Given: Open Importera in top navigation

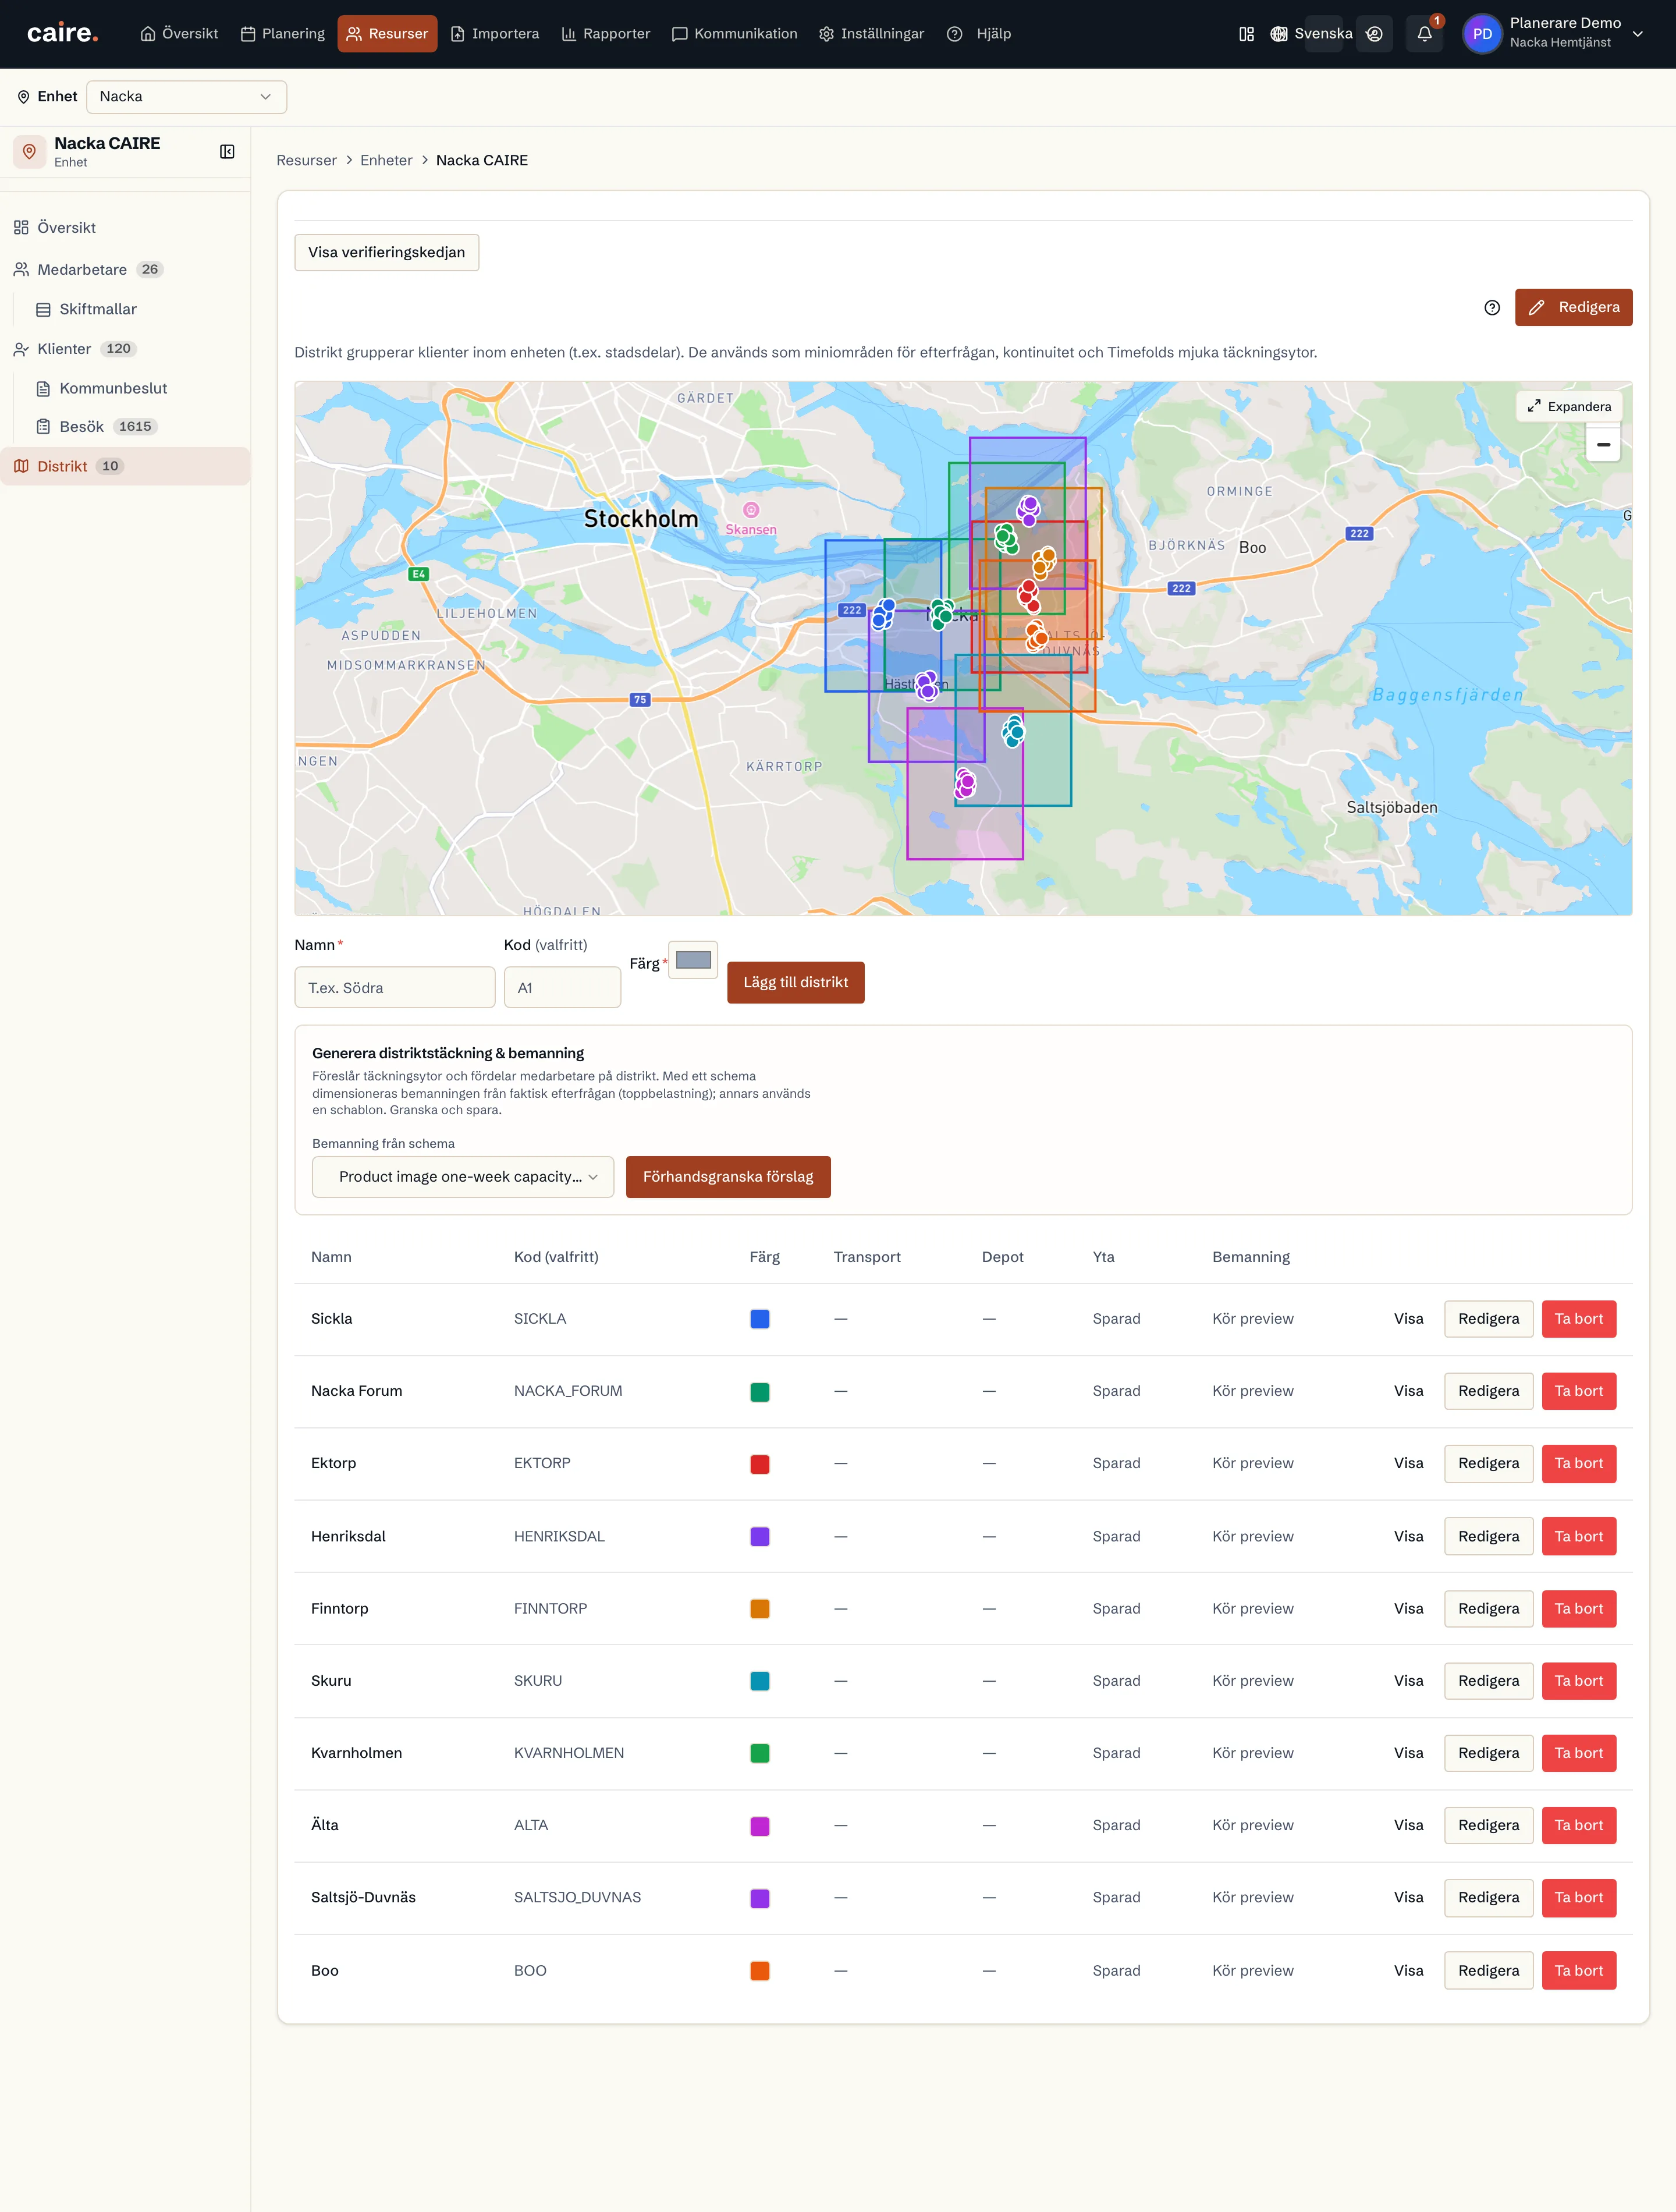Looking at the screenshot, I should point(494,34).
